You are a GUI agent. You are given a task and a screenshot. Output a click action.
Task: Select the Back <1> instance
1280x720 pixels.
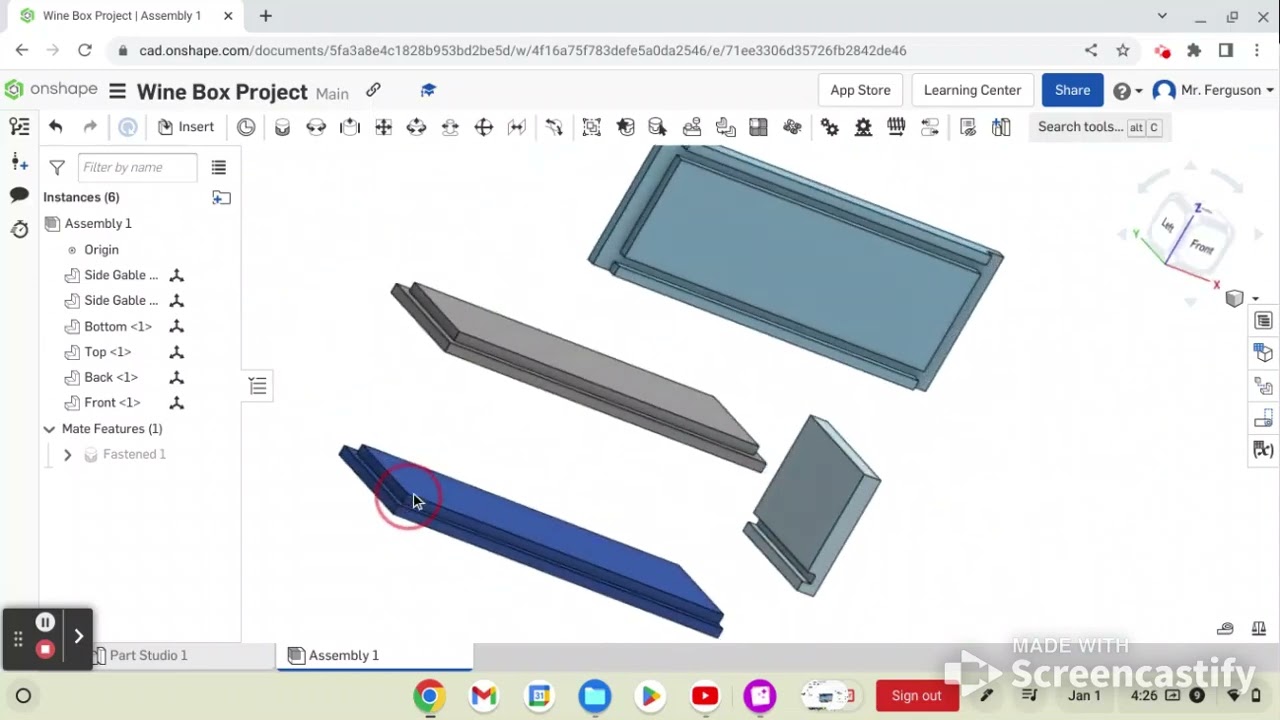[110, 377]
